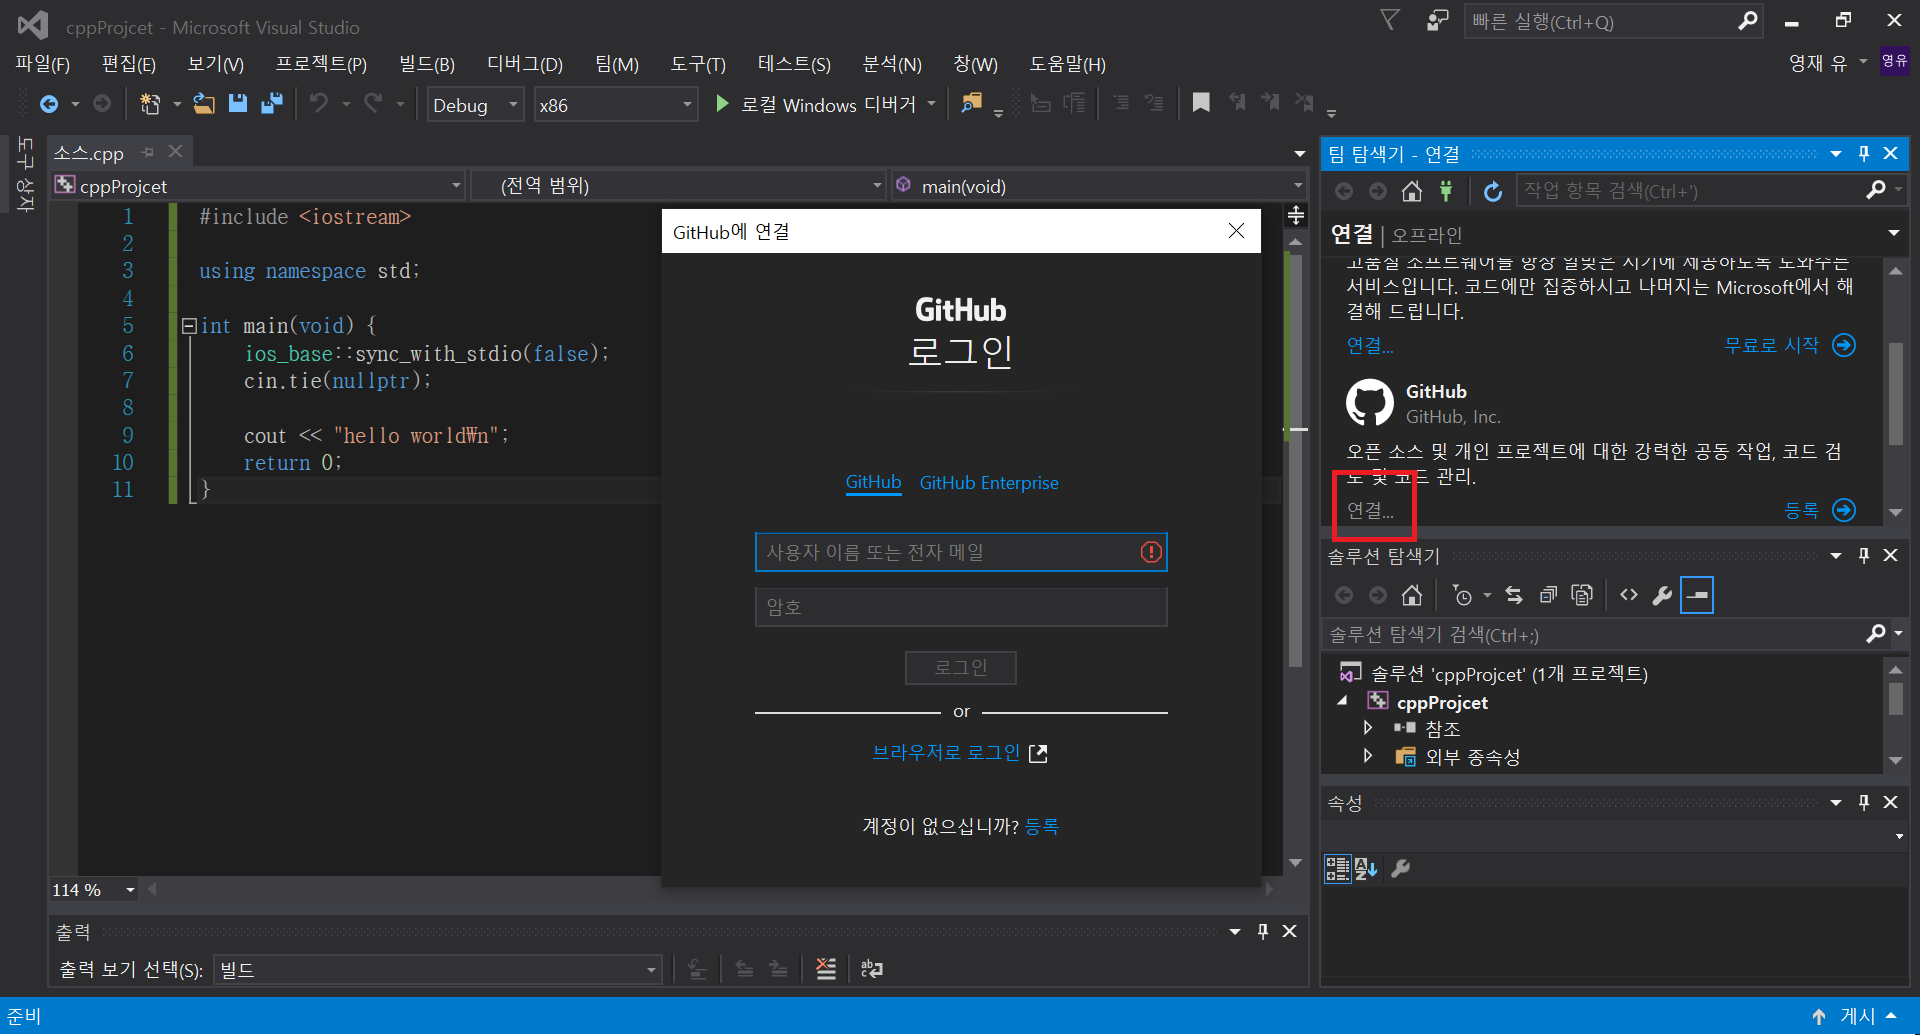The image size is (1924, 1035).
Task: Click the 무료로 시작 arrow circle icon
Action: pos(1844,345)
